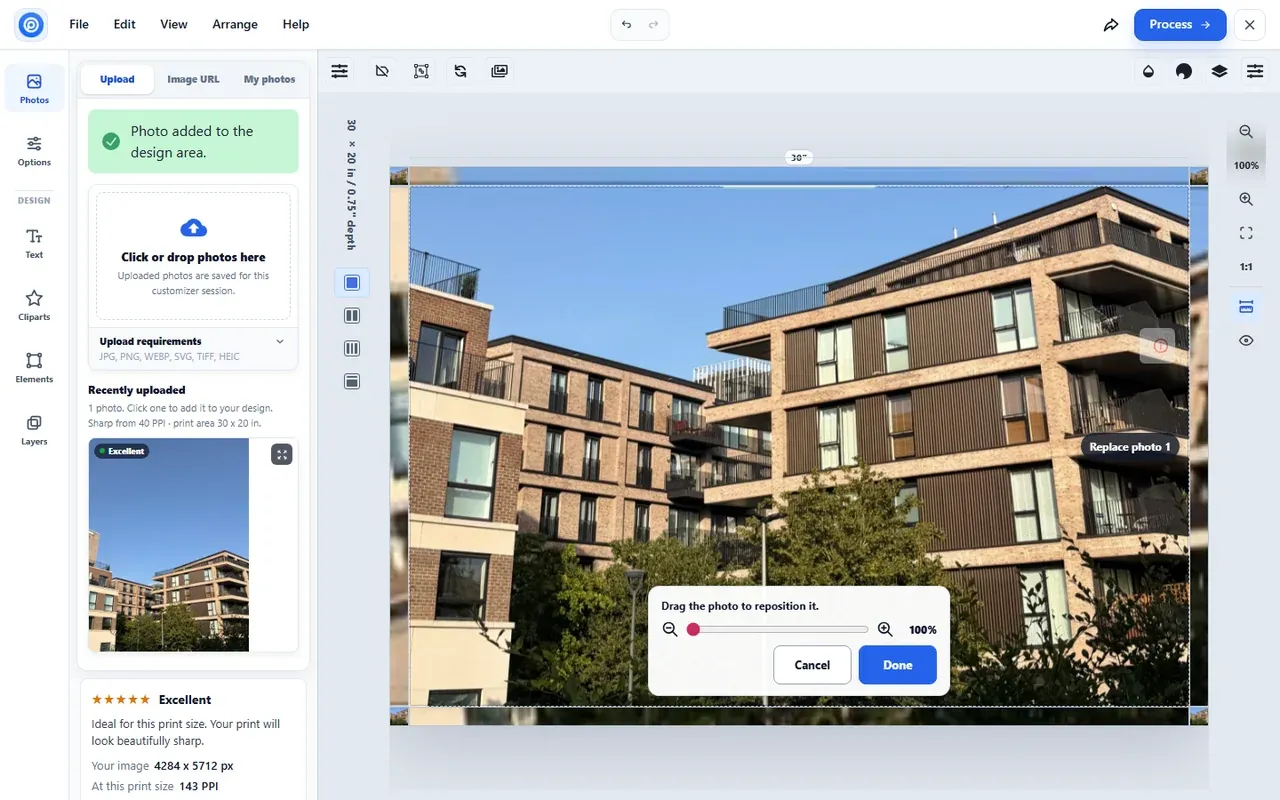Click the Cancel button
Viewport: 1280px width, 800px height.
tap(812, 665)
